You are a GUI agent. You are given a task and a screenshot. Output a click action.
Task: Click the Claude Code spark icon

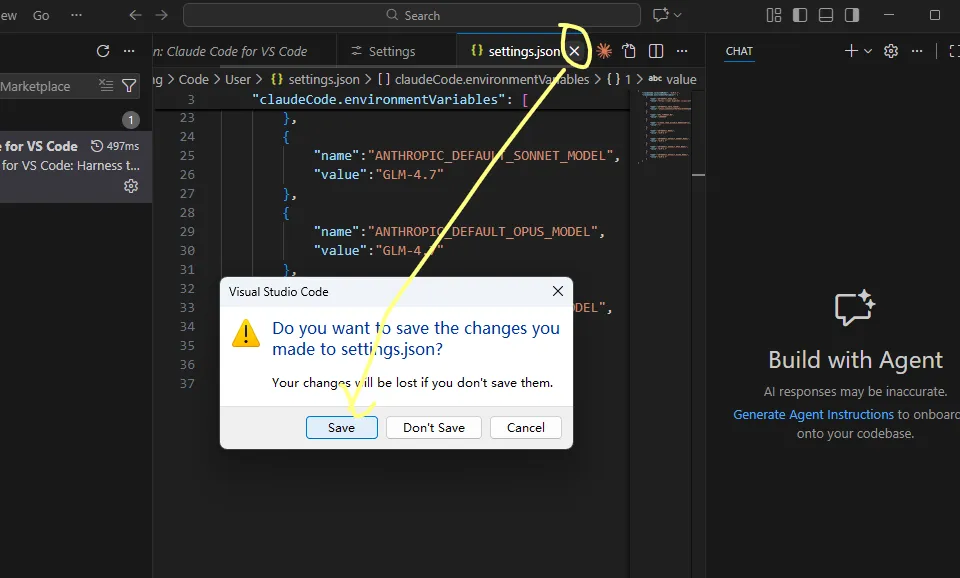tap(604, 51)
